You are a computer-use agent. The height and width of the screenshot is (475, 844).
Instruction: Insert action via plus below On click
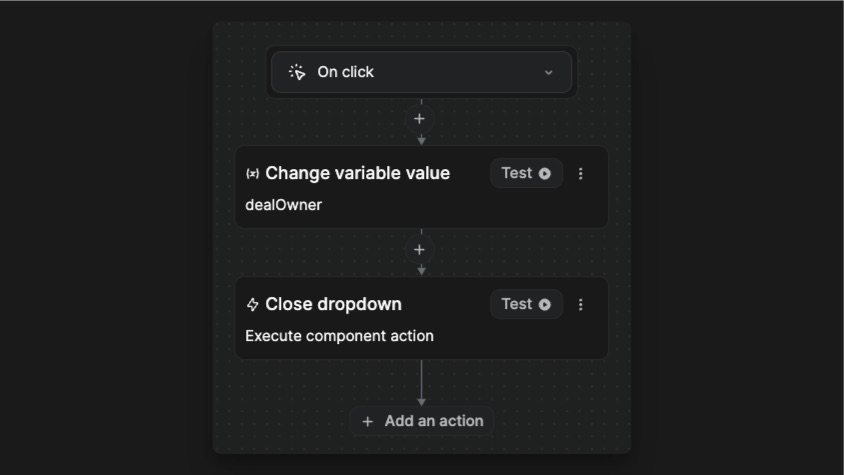click(x=420, y=118)
